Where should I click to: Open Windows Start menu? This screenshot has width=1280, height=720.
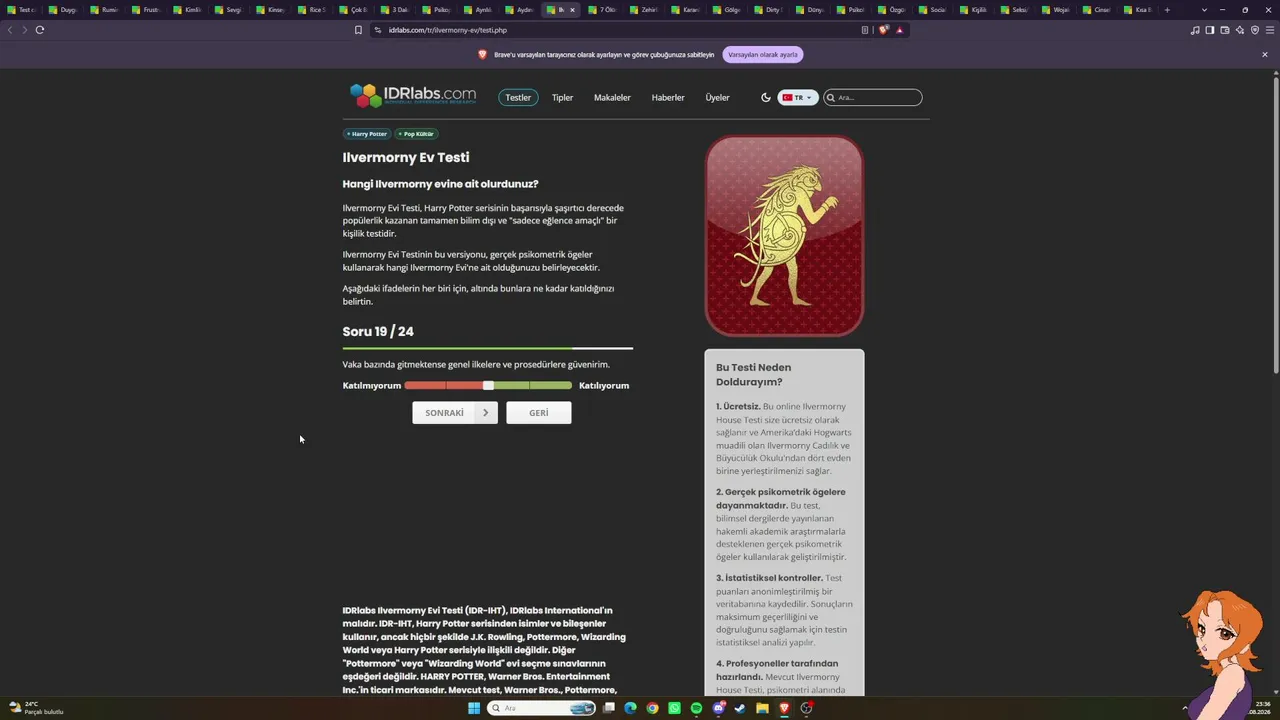point(474,708)
